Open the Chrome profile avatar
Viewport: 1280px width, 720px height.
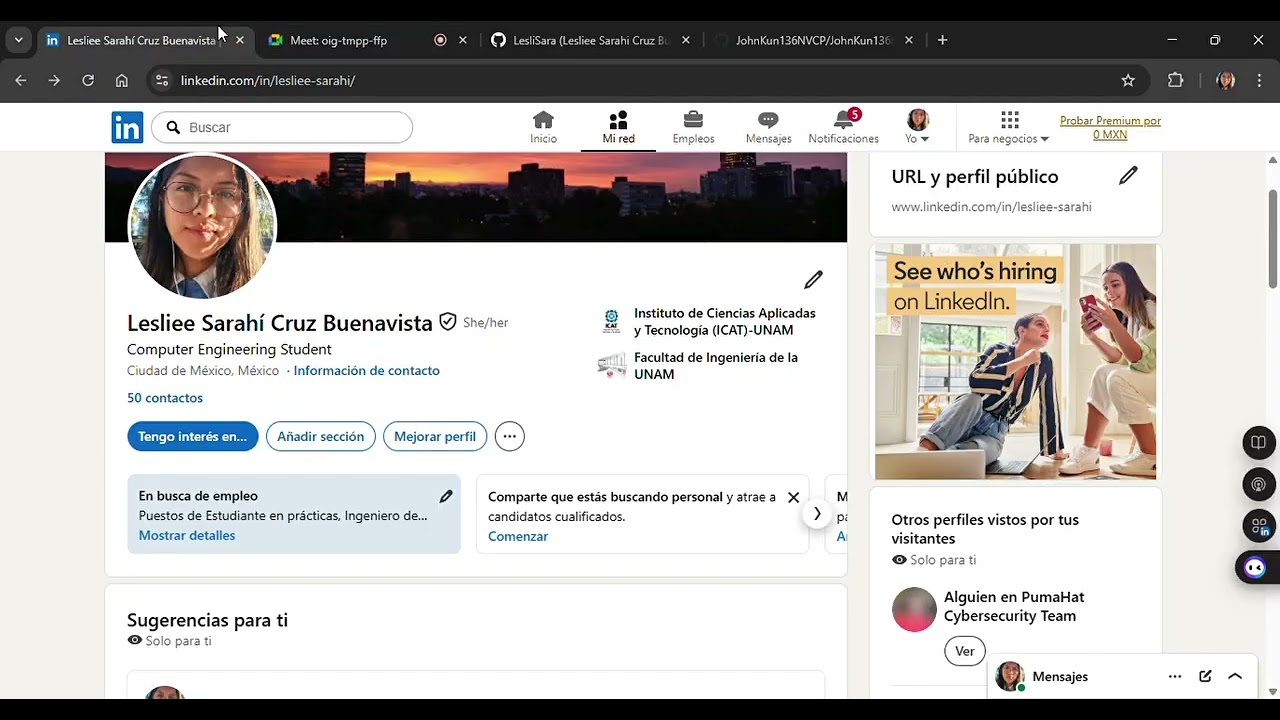(x=1226, y=80)
